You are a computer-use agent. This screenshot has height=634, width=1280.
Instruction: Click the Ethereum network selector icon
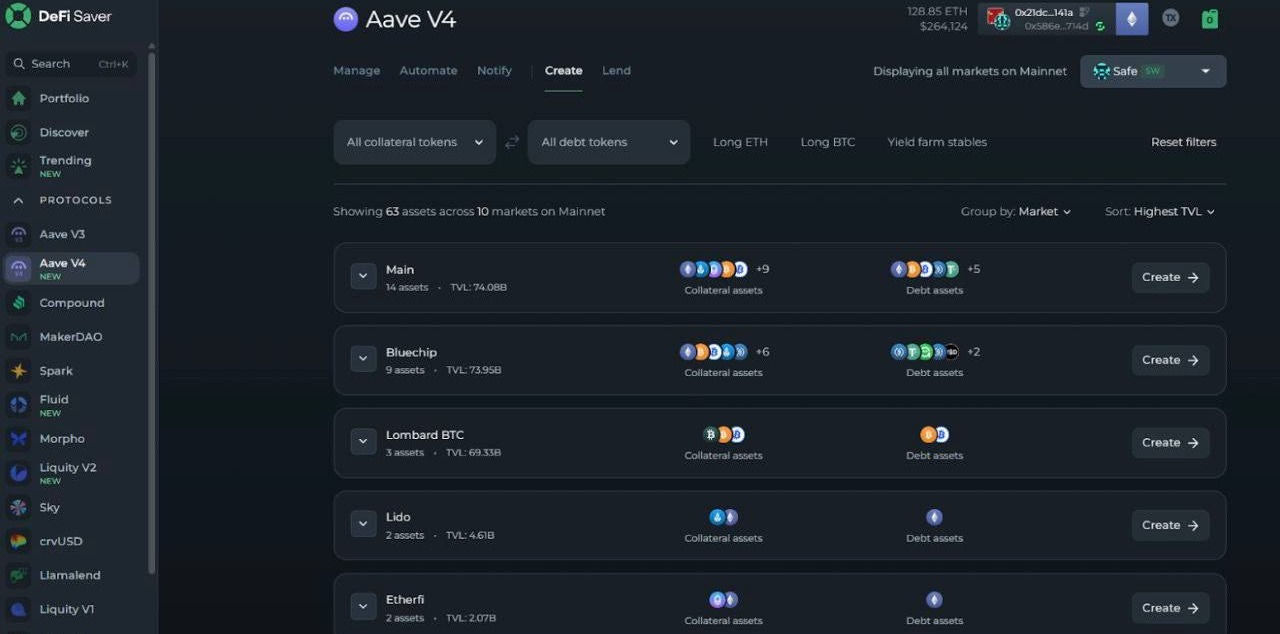pos(1132,18)
